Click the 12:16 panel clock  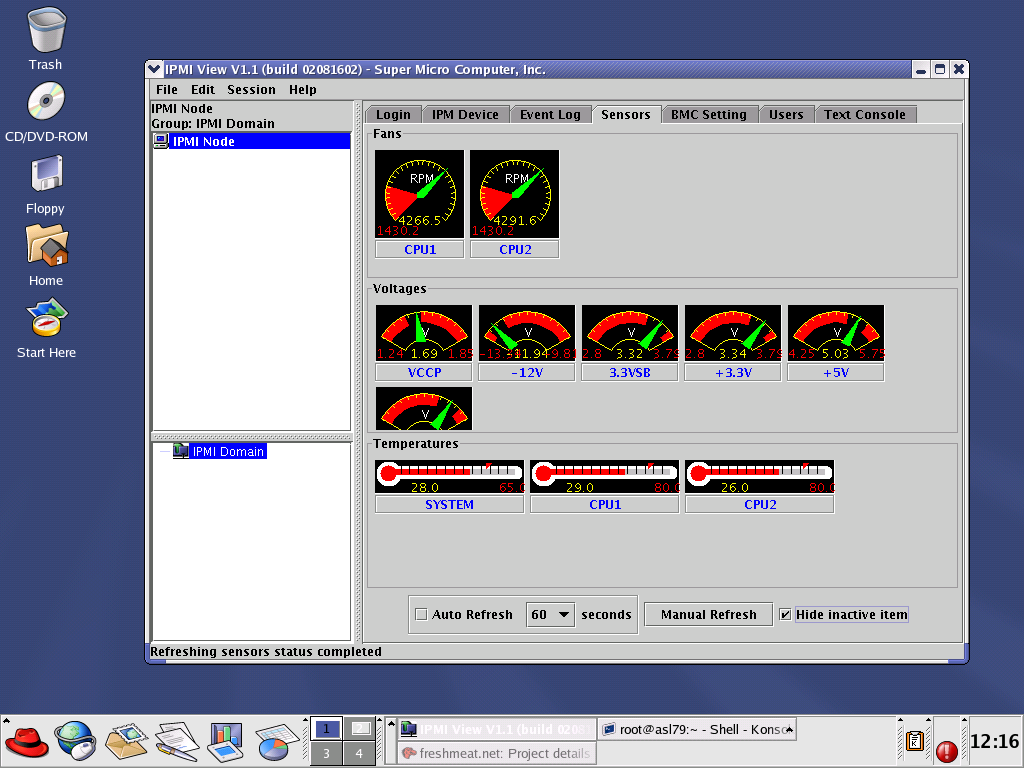[994, 741]
